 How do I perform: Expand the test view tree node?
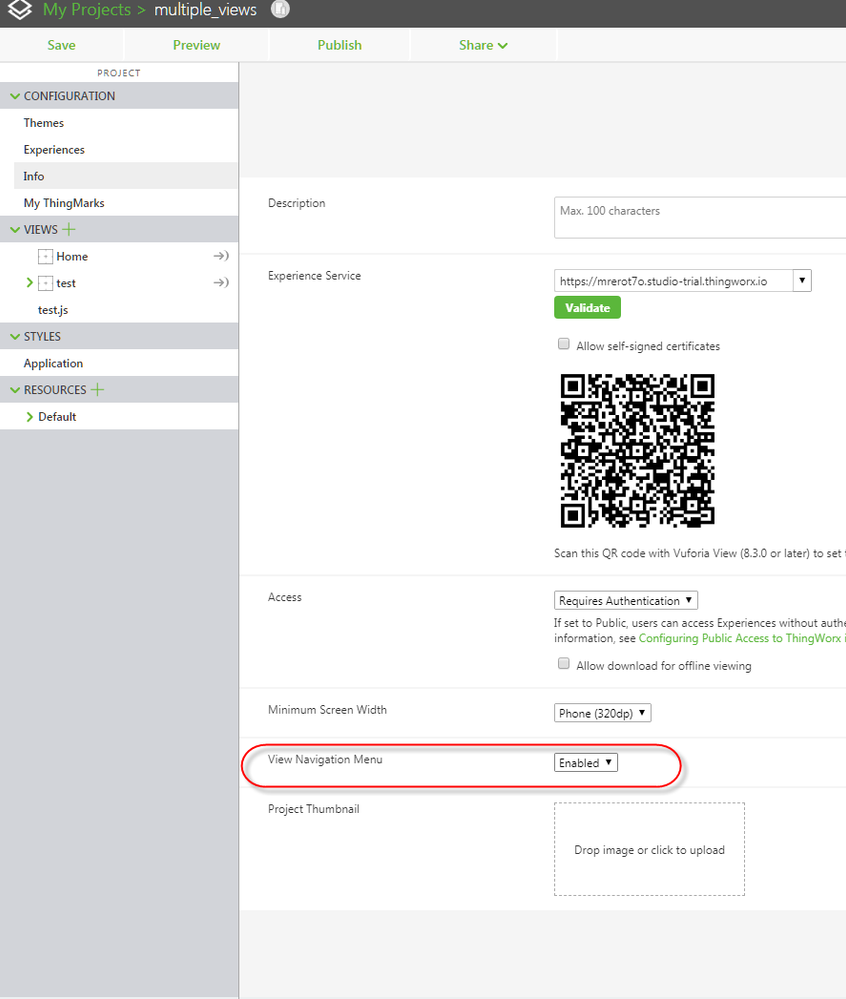click(x=29, y=284)
